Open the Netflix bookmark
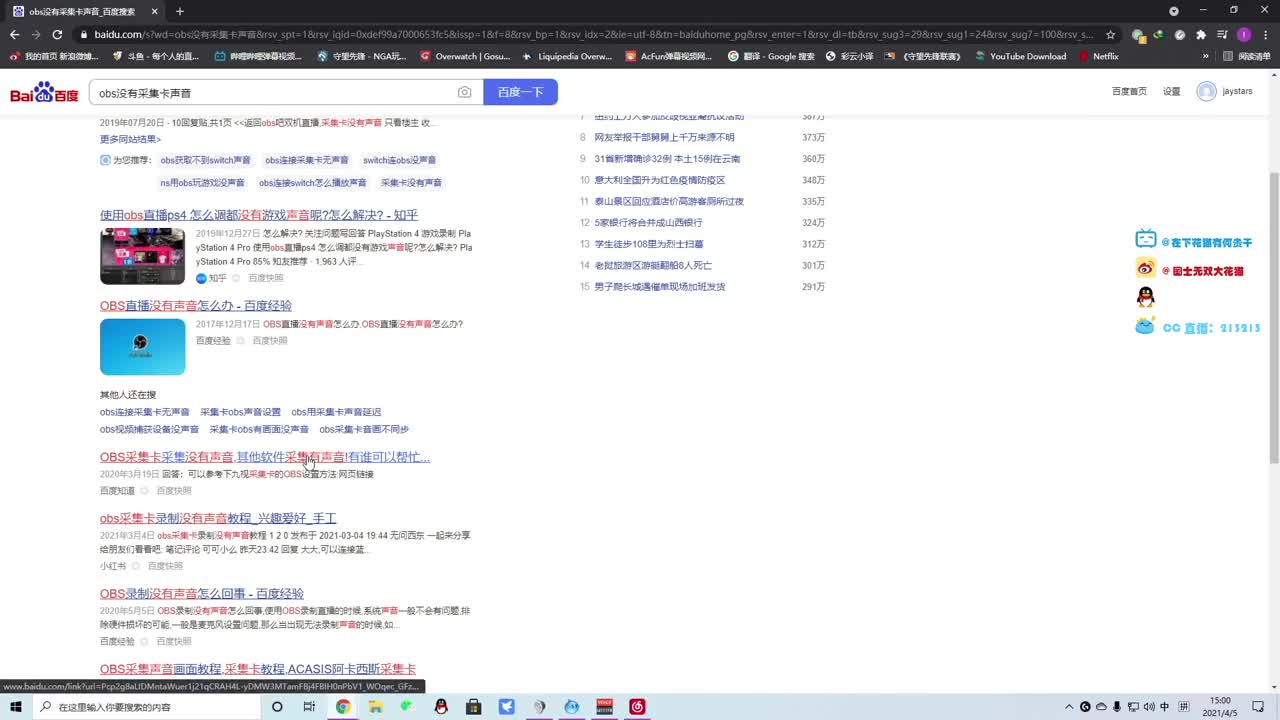Image resolution: width=1280 pixels, height=720 pixels. tap(1099, 56)
